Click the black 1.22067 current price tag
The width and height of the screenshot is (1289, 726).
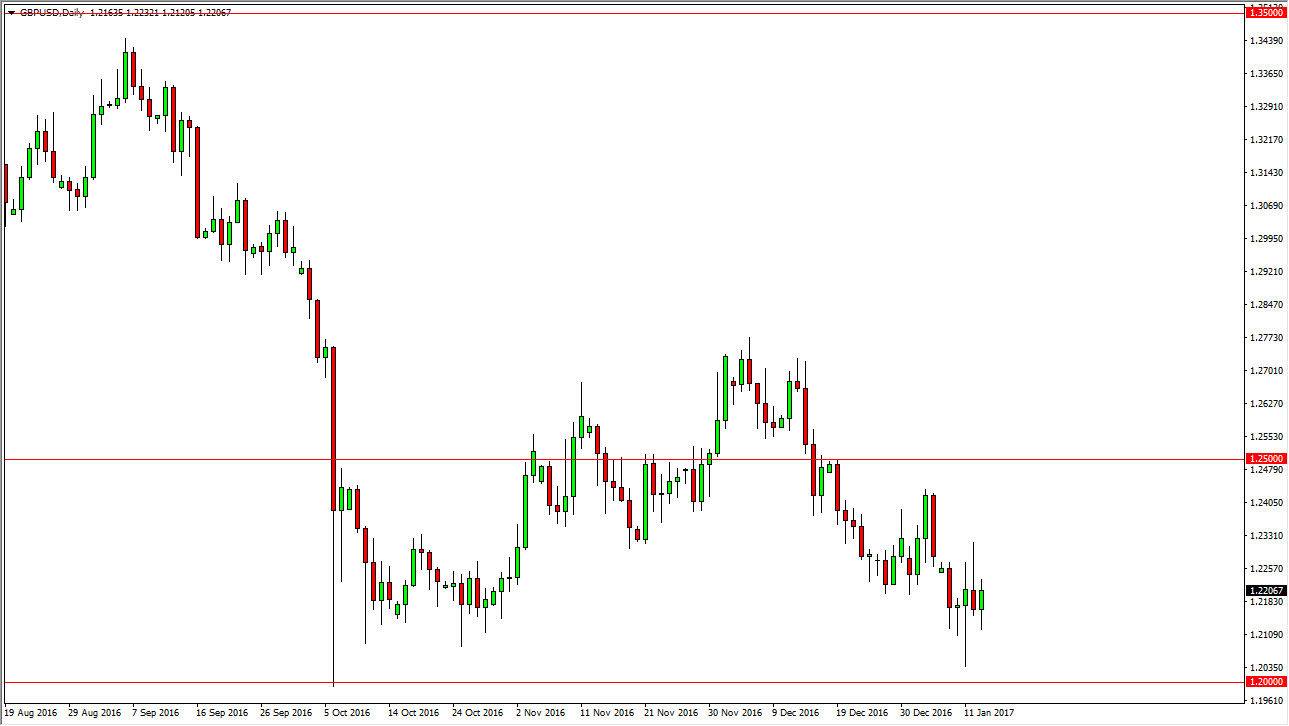pyautogui.click(x=1265, y=591)
